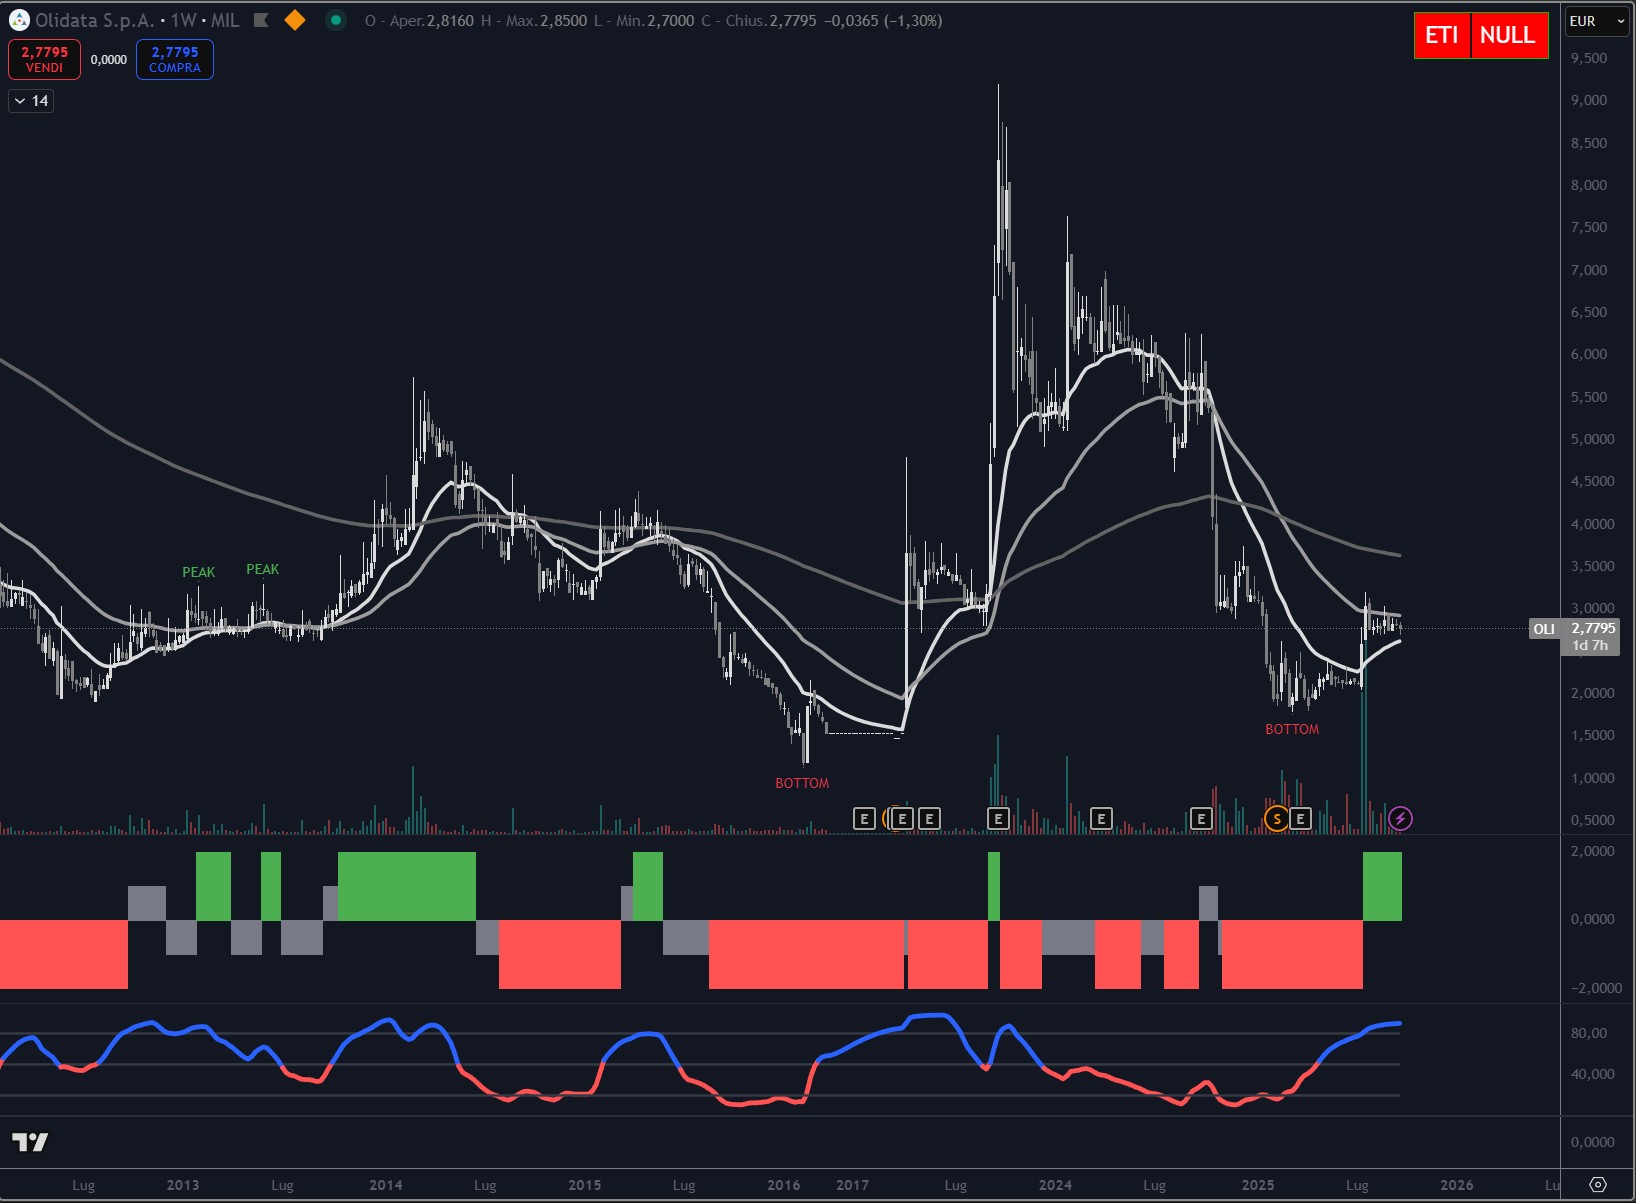The width and height of the screenshot is (1636, 1203).
Task: Click the 2024 label on the time axis
Action: [x=1055, y=1185]
